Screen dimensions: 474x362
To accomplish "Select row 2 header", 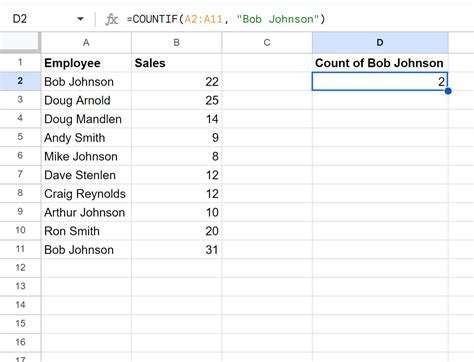I will coord(20,81).
